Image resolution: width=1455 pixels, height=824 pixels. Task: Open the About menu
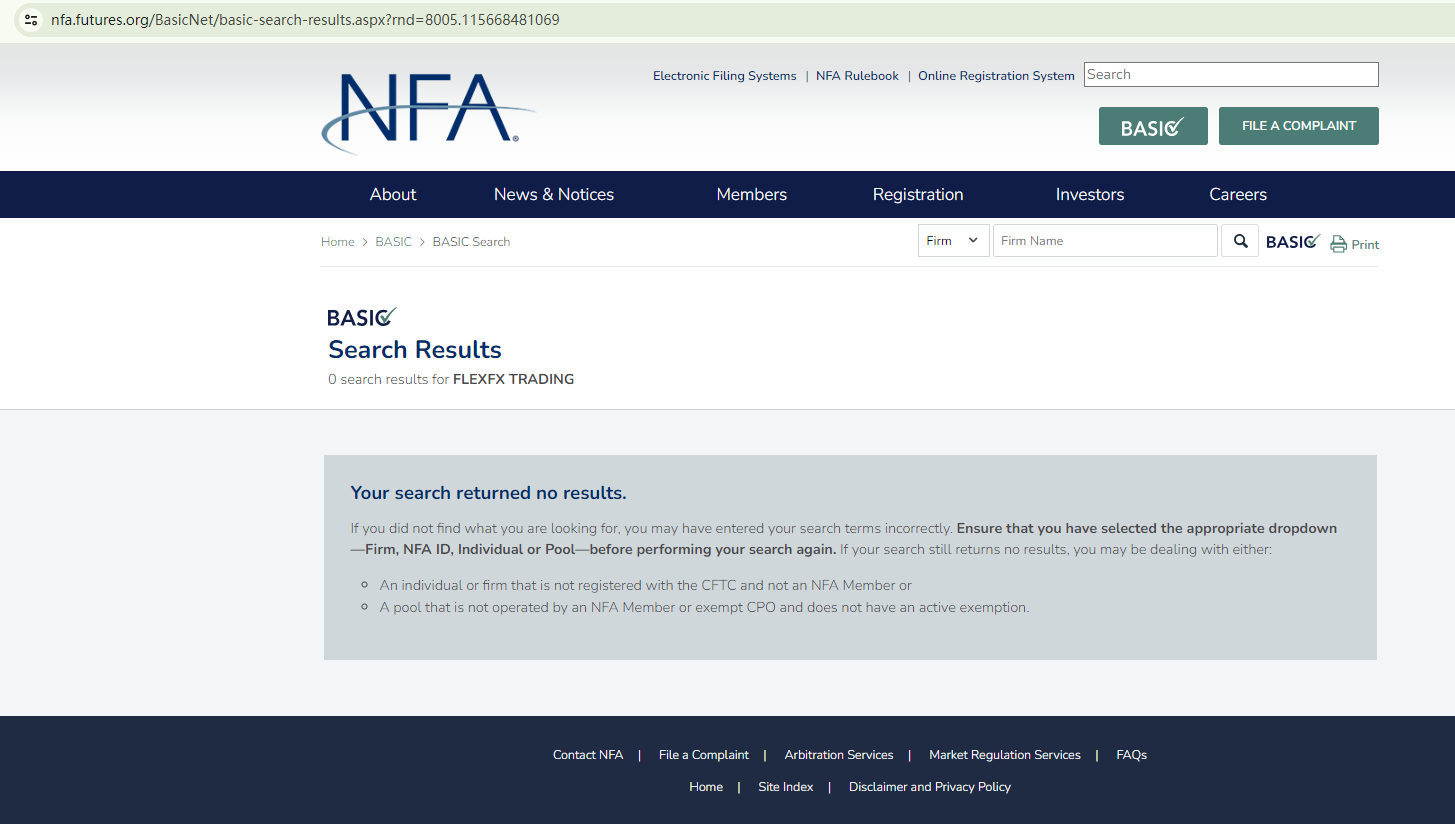pos(393,195)
